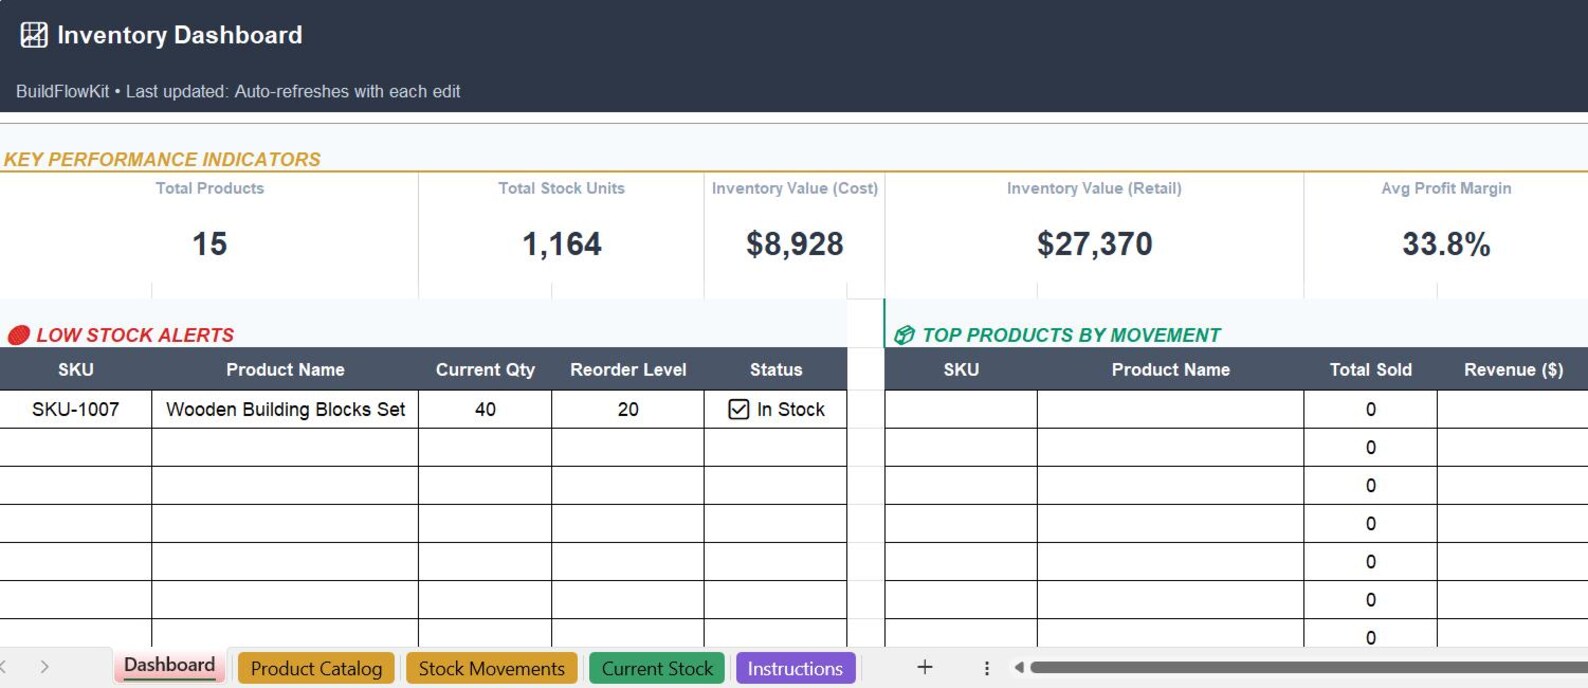This screenshot has width=1588, height=688.
Task: Click the Inventory Value Retail $27,370
Action: pyautogui.click(x=1095, y=244)
